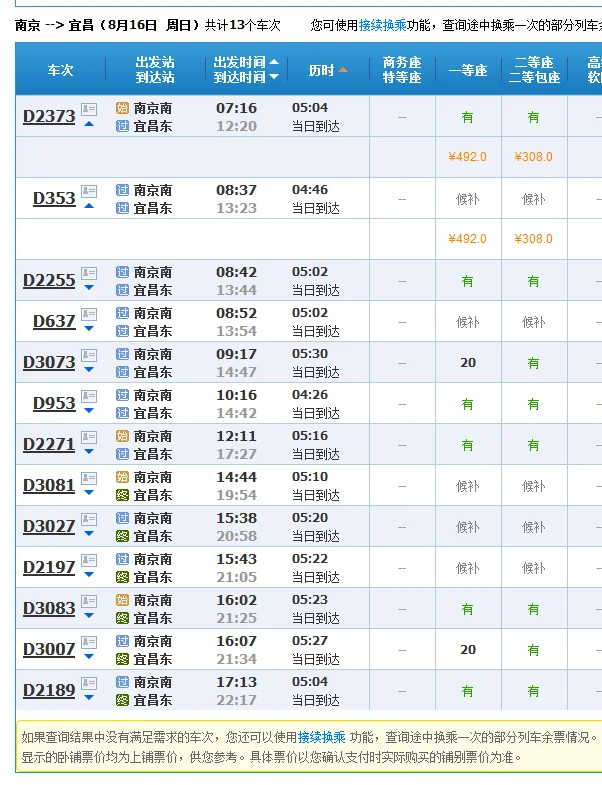Expand prices for train D3081

[x=89, y=493]
